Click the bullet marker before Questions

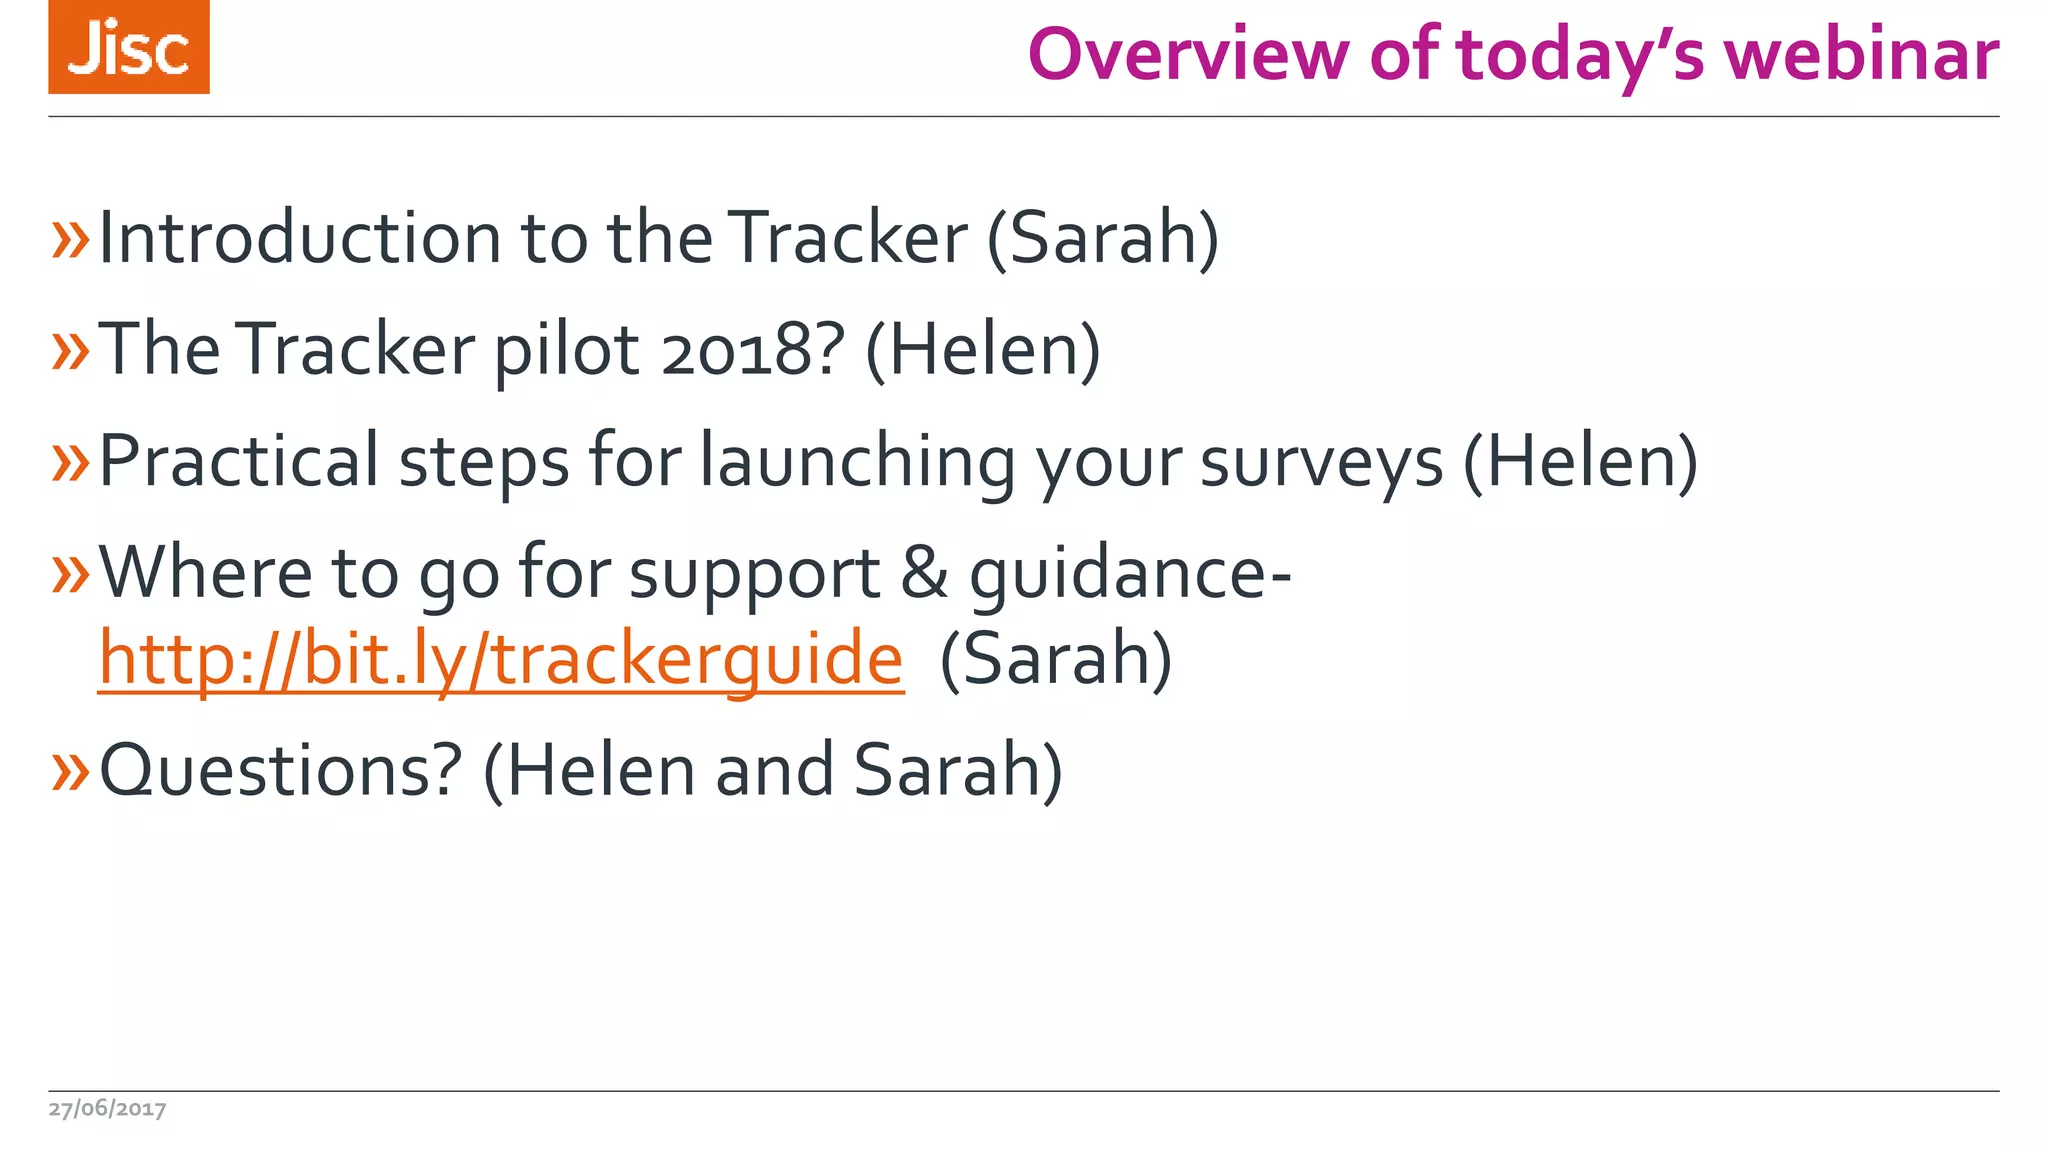click(70, 772)
